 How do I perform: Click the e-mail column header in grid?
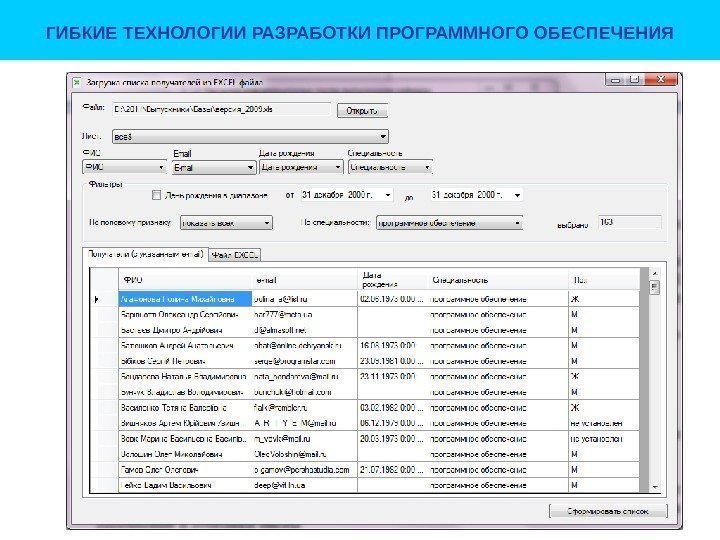[304, 280]
